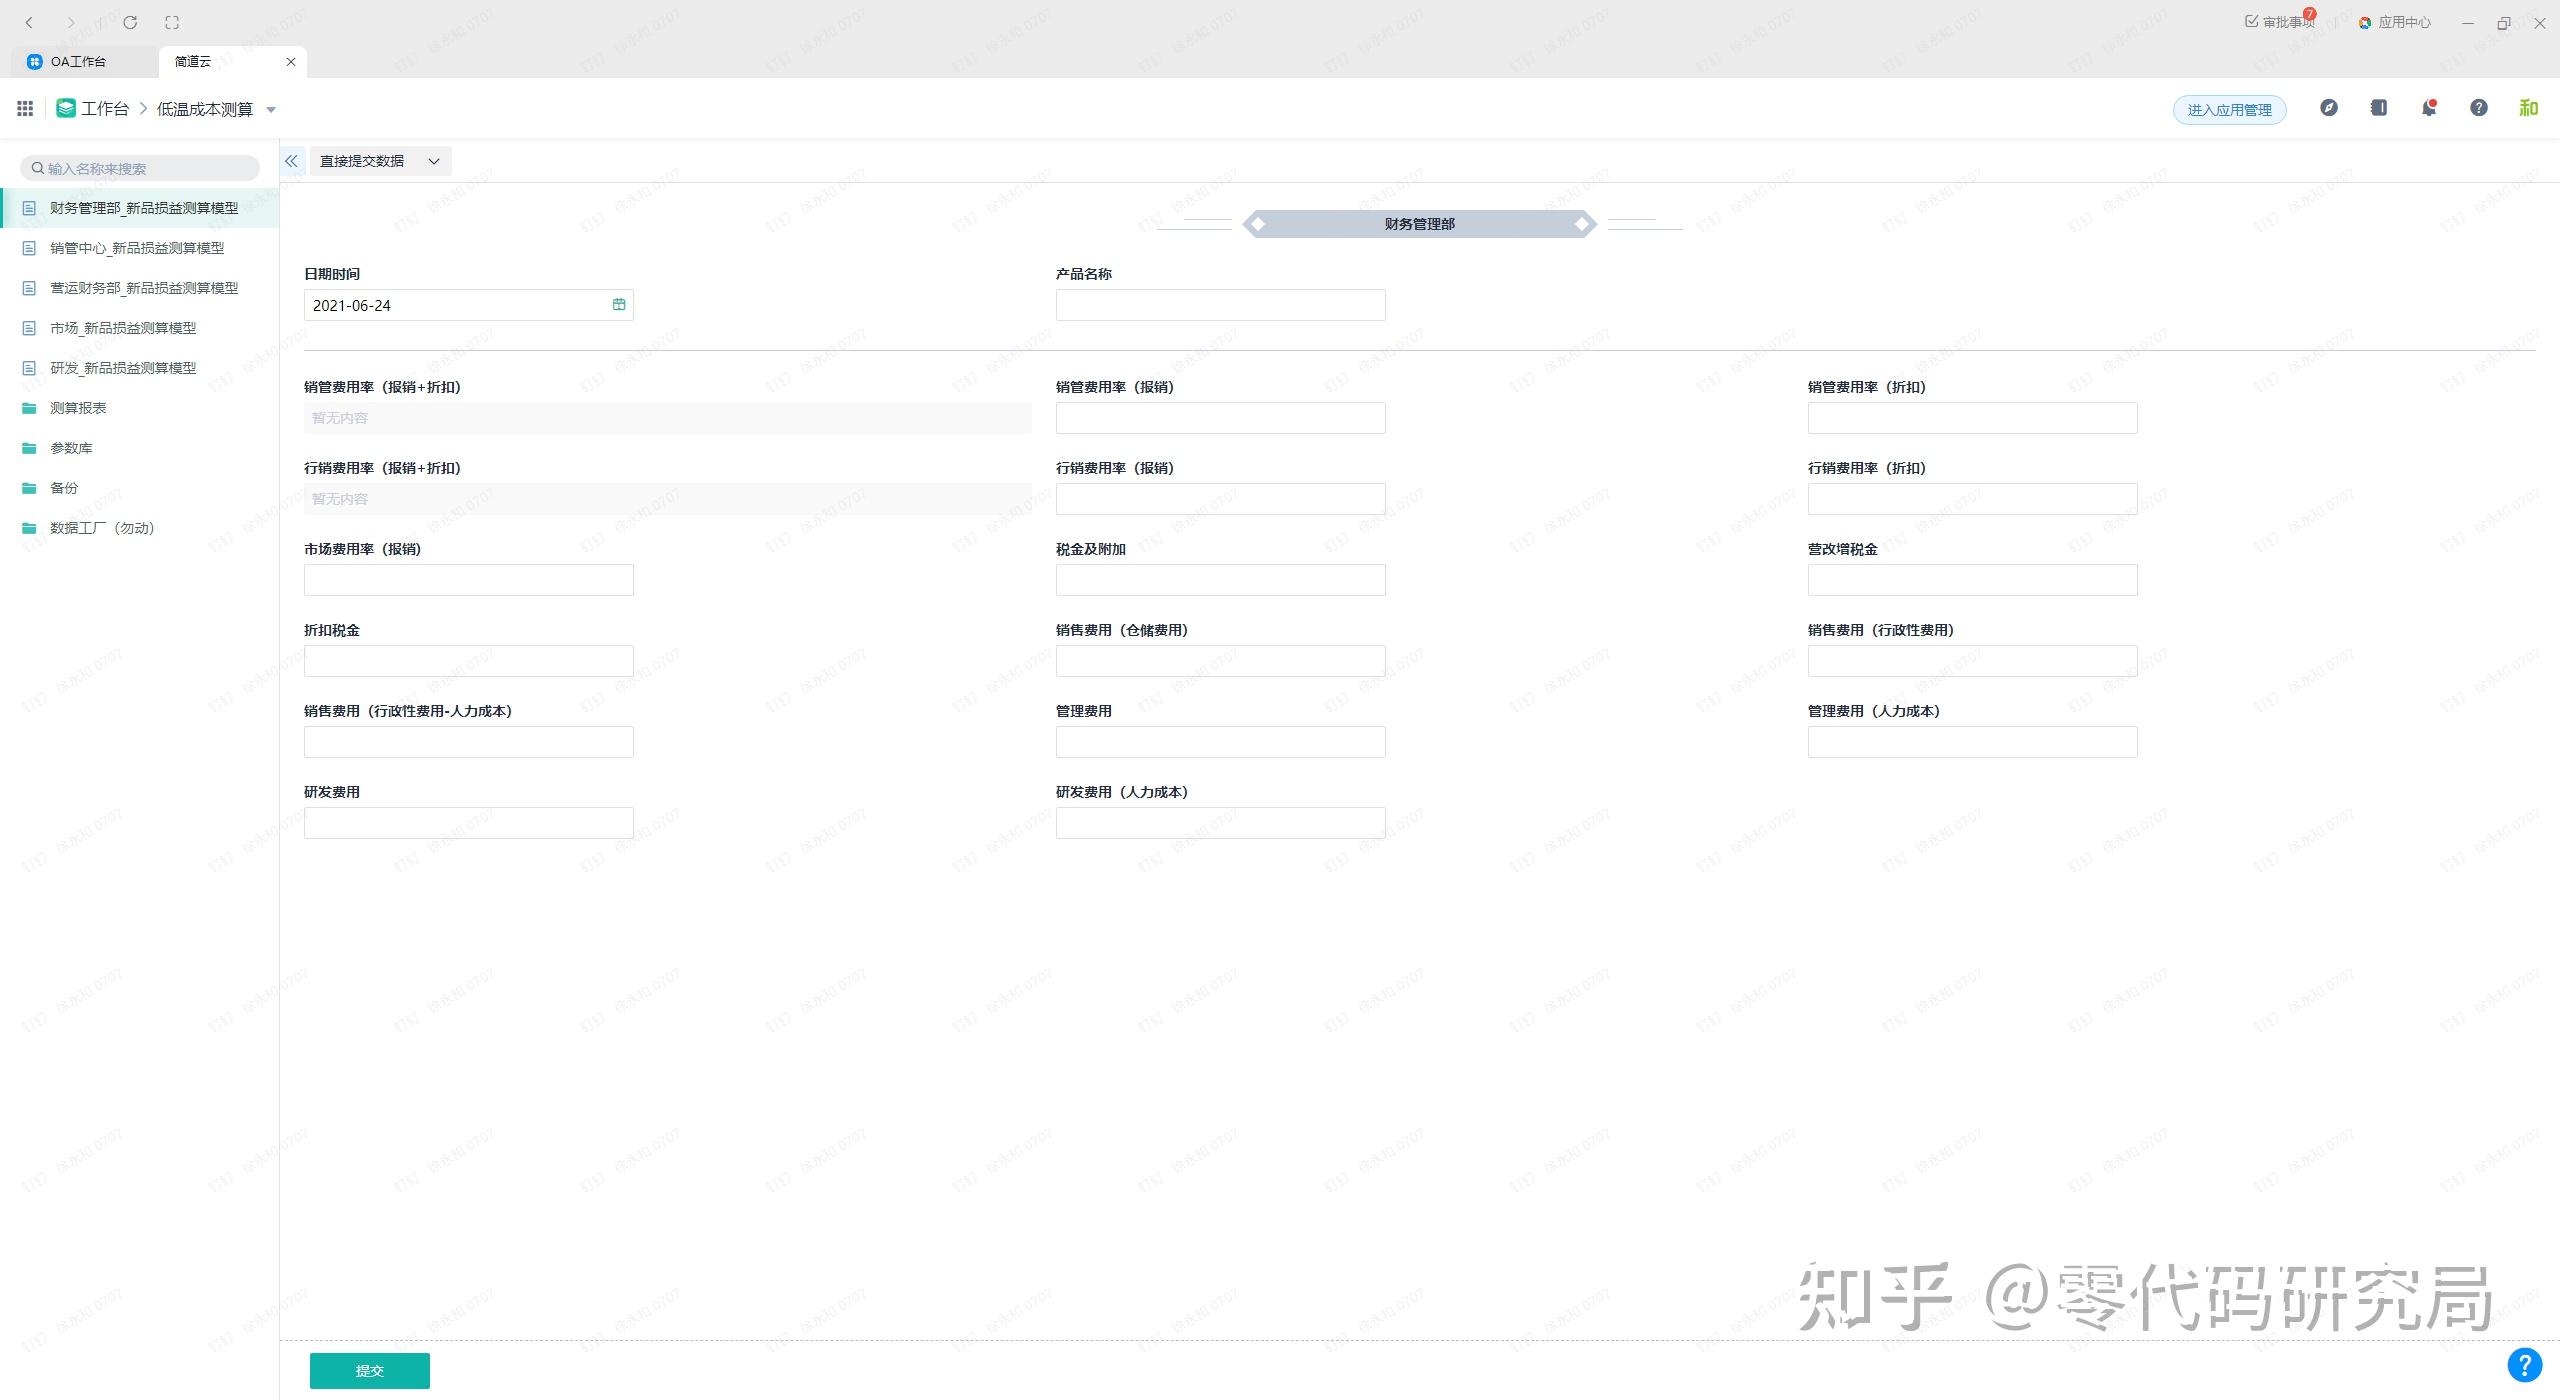Viewport: 2560px width, 1400px height.
Task: Click the help question mark in header
Action: [2479, 108]
